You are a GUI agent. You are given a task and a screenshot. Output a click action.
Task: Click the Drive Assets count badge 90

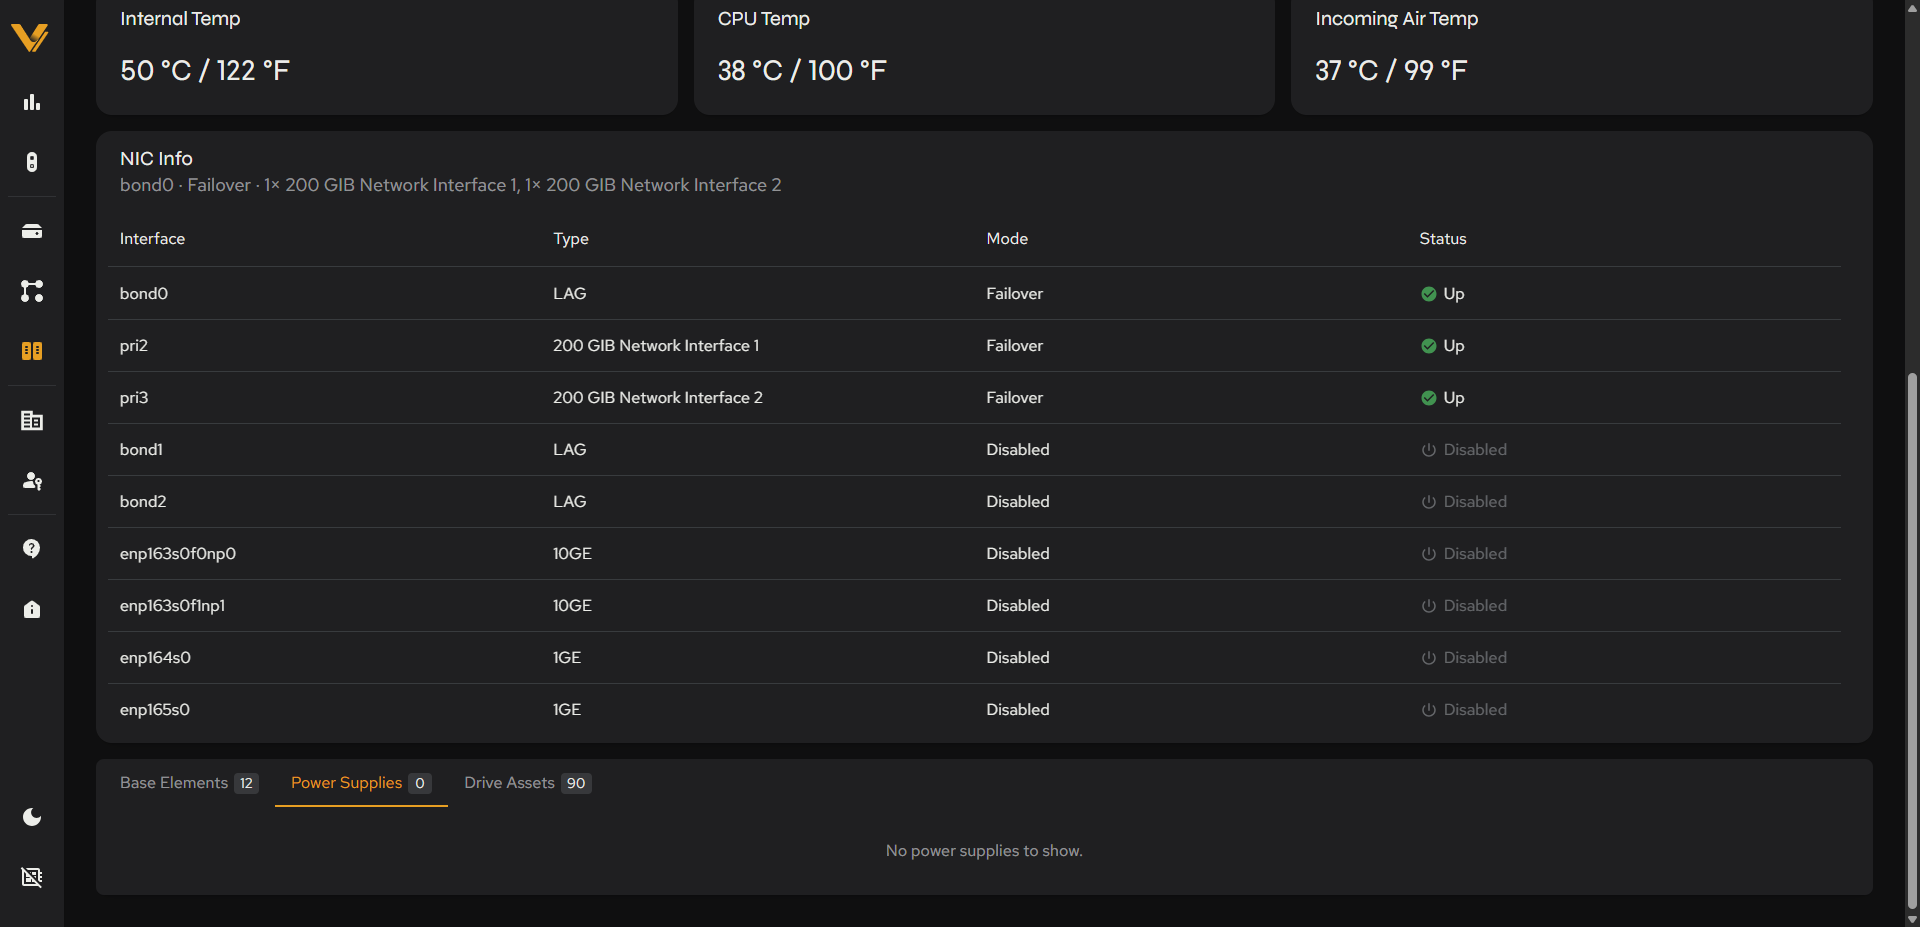[x=576, y=783]
